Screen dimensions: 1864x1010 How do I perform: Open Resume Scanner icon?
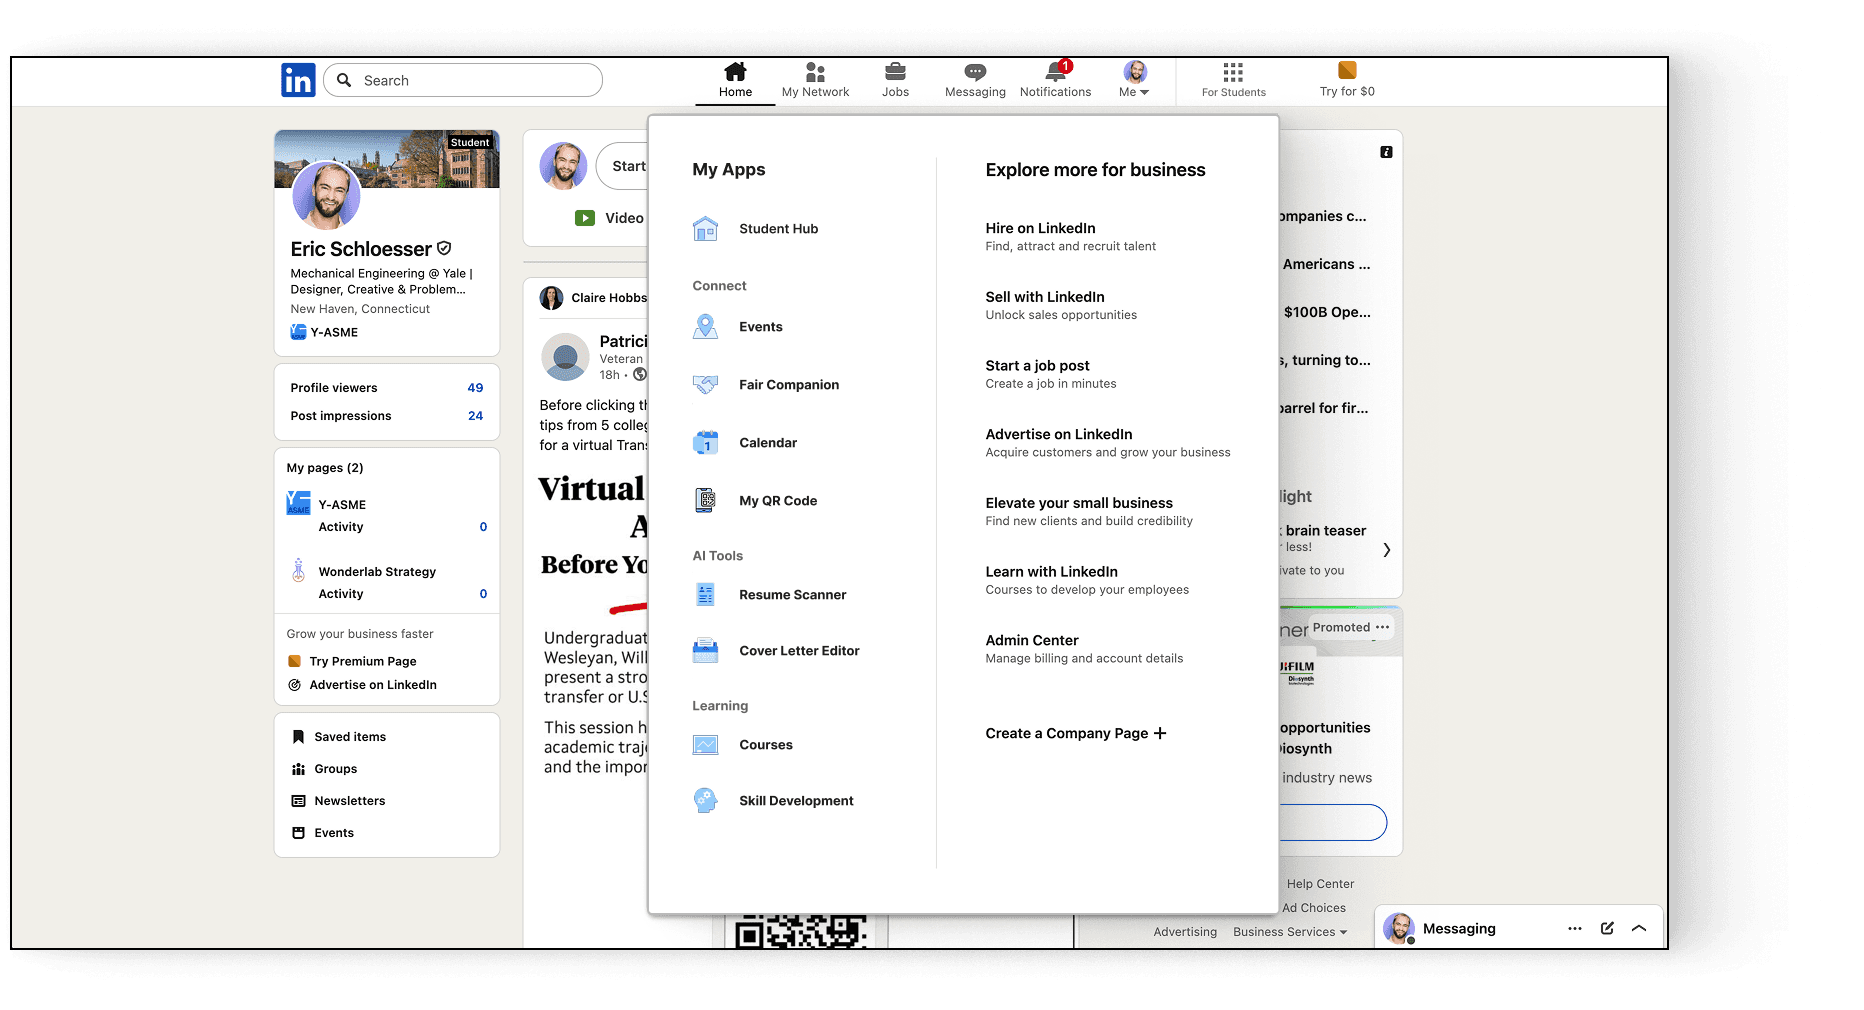(x=705, y=595)
